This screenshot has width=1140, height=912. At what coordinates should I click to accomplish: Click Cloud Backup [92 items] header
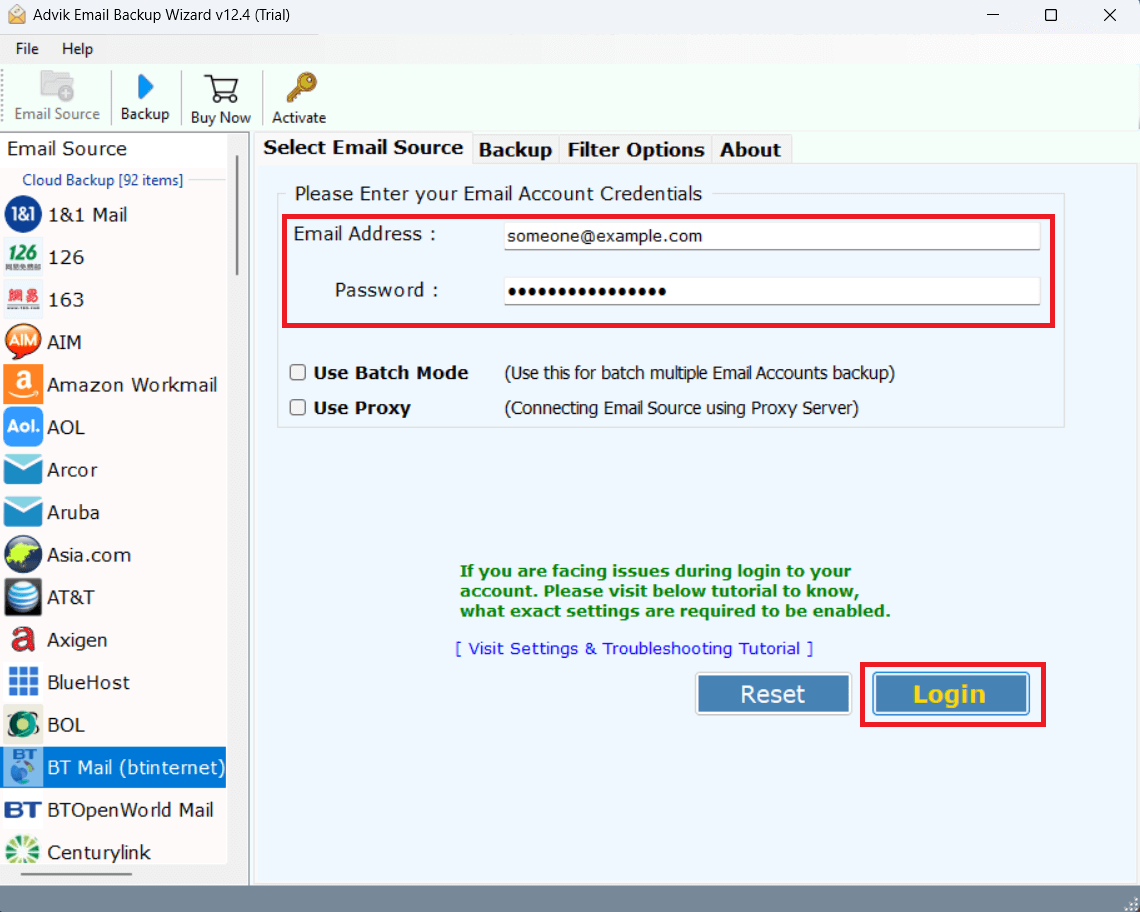point(103,180)
